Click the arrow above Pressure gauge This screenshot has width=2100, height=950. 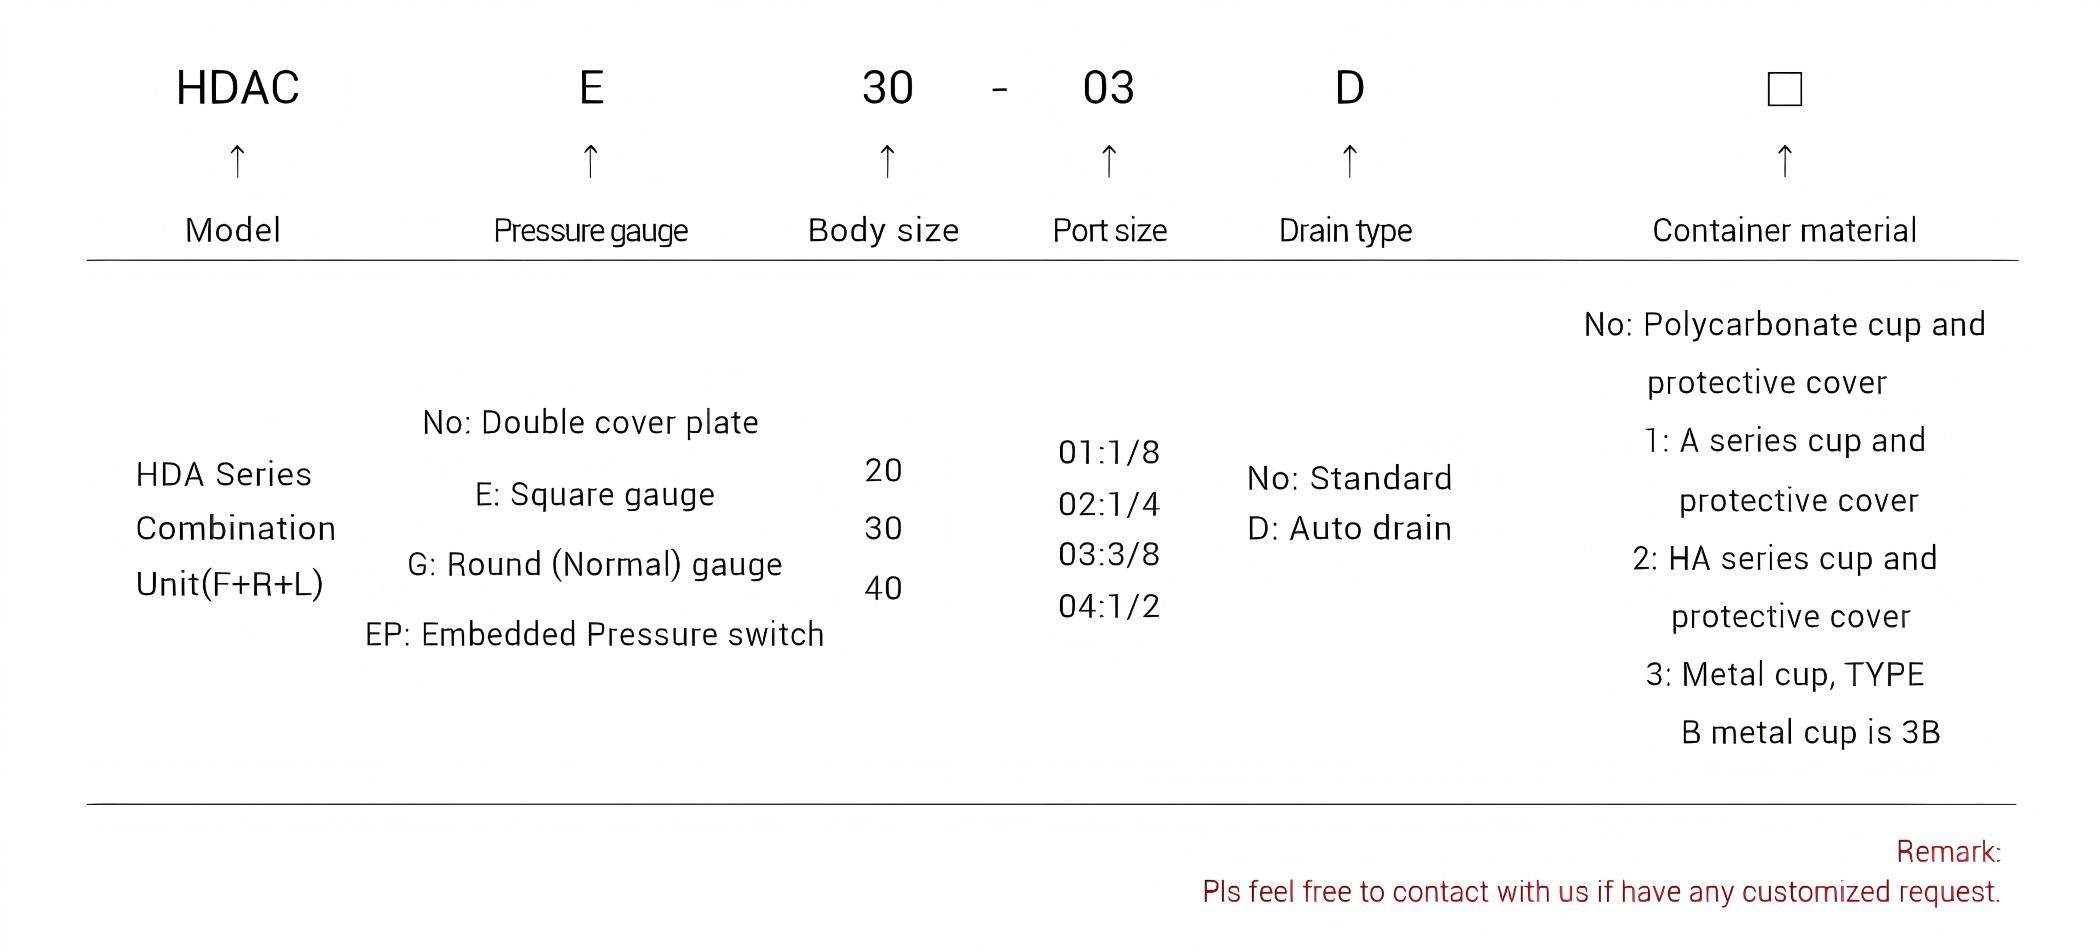click(x=591, y=160)
